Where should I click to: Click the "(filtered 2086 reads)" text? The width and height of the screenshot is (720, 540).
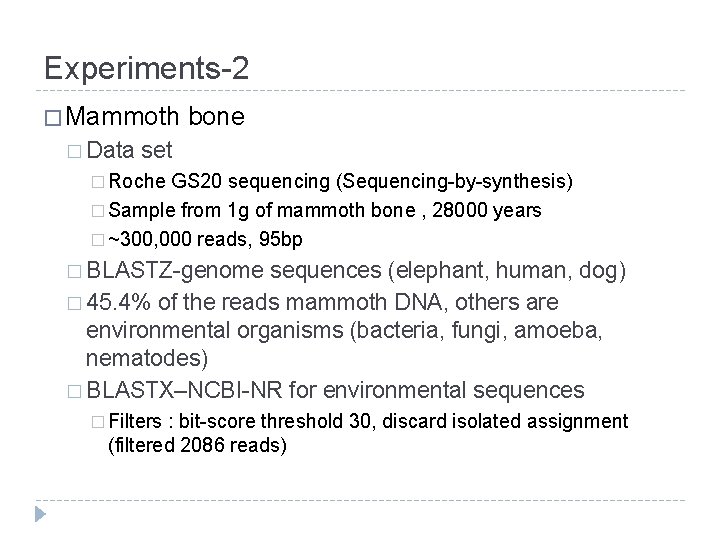click(x=197, y=443)
